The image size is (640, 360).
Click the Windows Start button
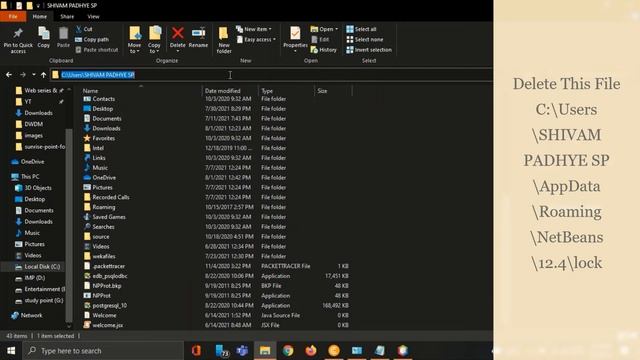[11, 351]
